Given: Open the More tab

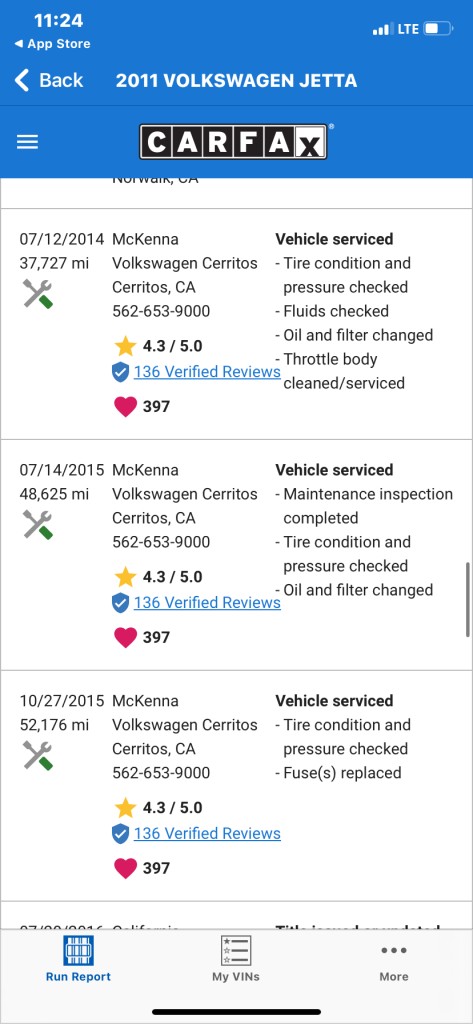Looking at the screenshot, I should click(x=394, y=962).
